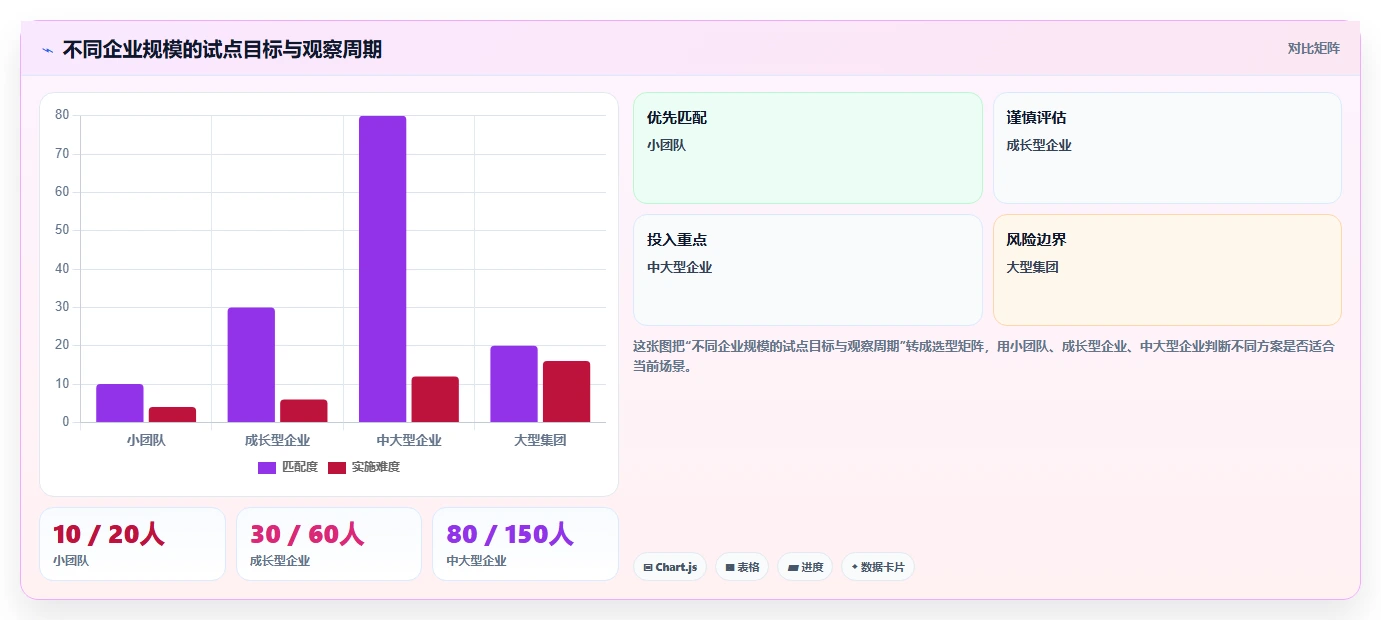Open the 风险边界 matrix card
The image size is (1381, 620).
tap(1167, 270)
